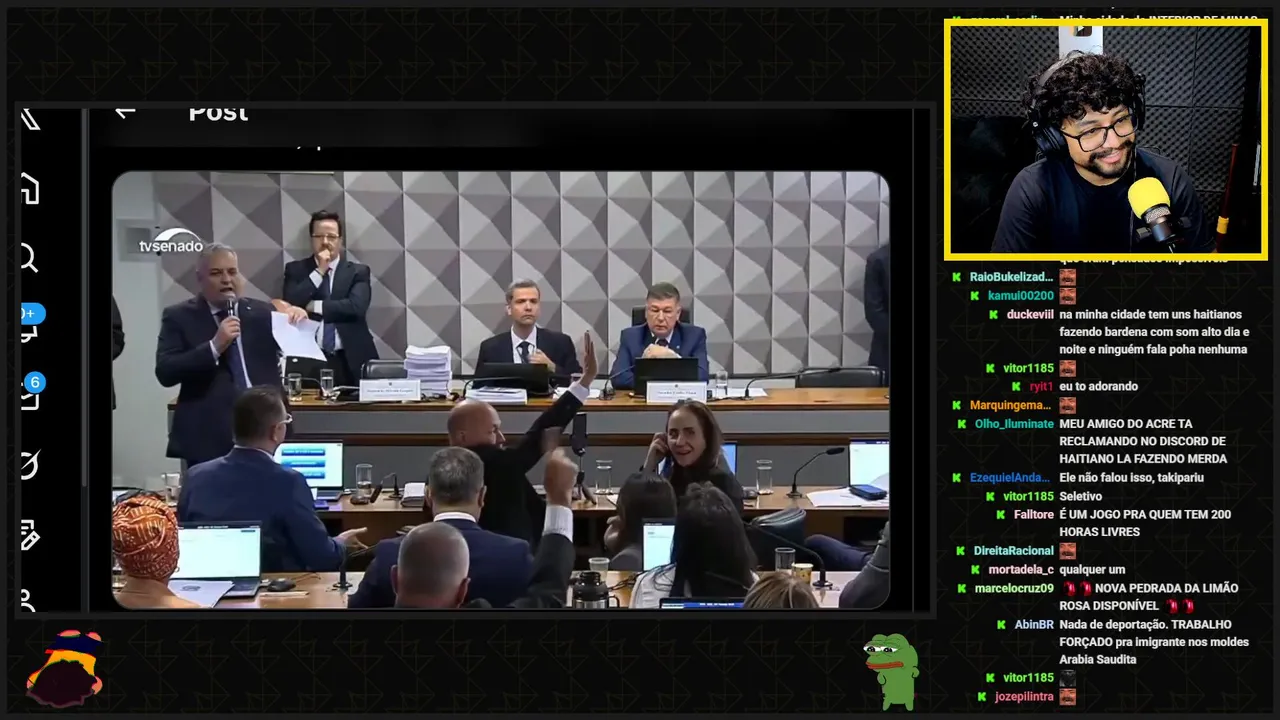Click the emote posted by jozepilintra
This screenshot has height=720, width=1280.
[x=1068, y=697]
